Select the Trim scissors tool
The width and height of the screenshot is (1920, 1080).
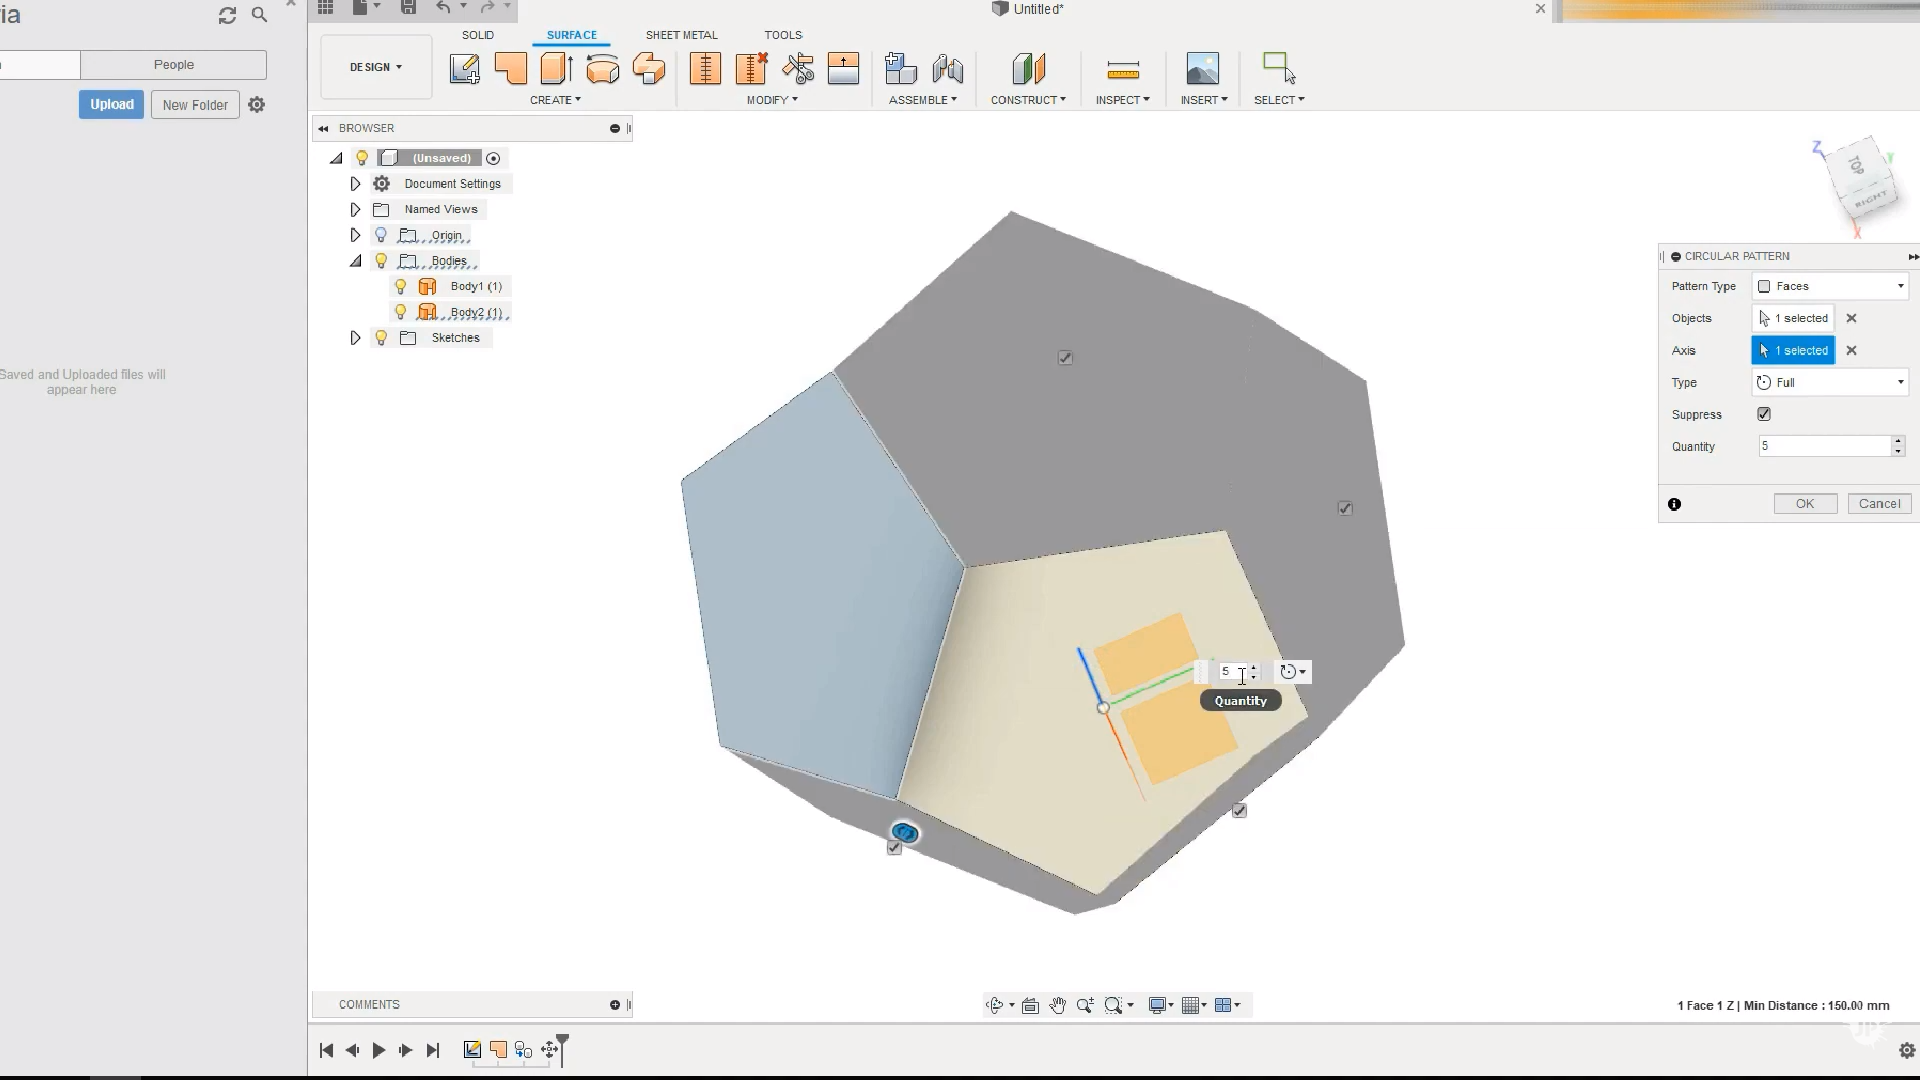point(798,69)
